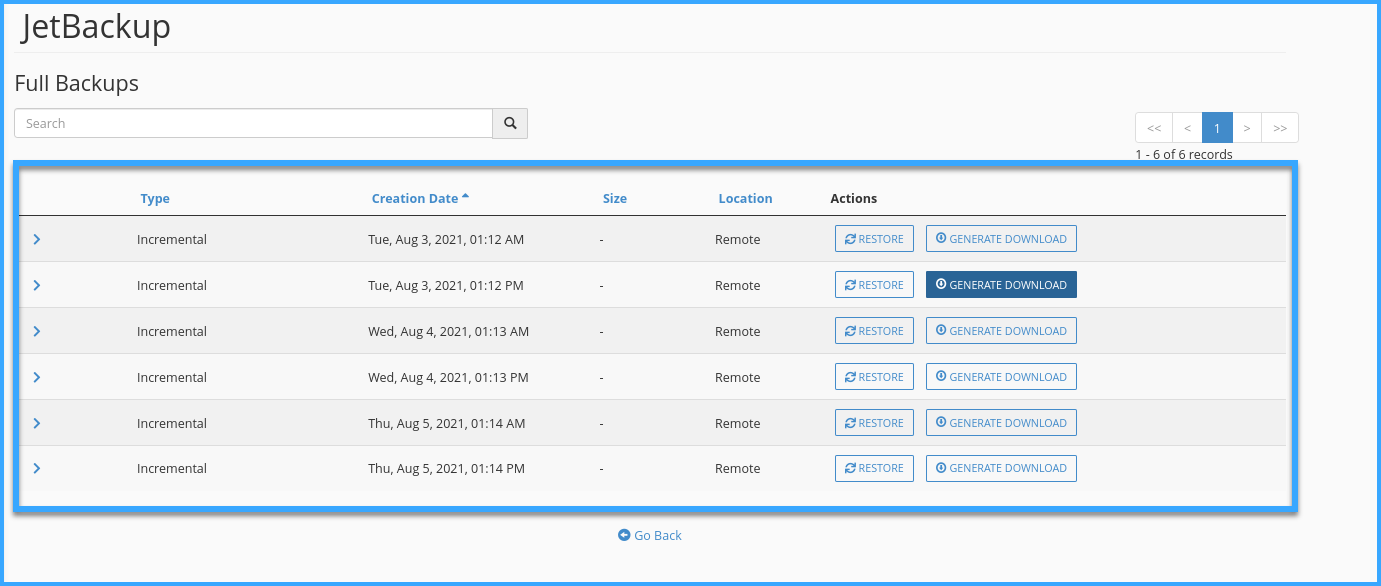
Task: Click the Go Back link
Action: [x=650, y=536]
